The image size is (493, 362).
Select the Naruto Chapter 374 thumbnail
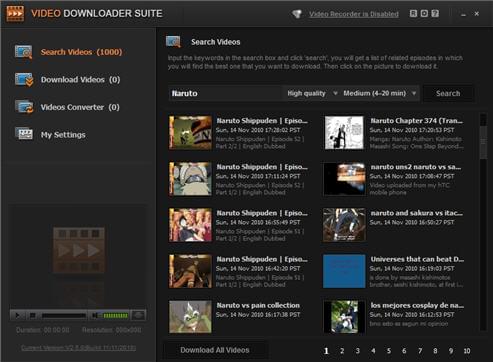[x=344, y=133]
